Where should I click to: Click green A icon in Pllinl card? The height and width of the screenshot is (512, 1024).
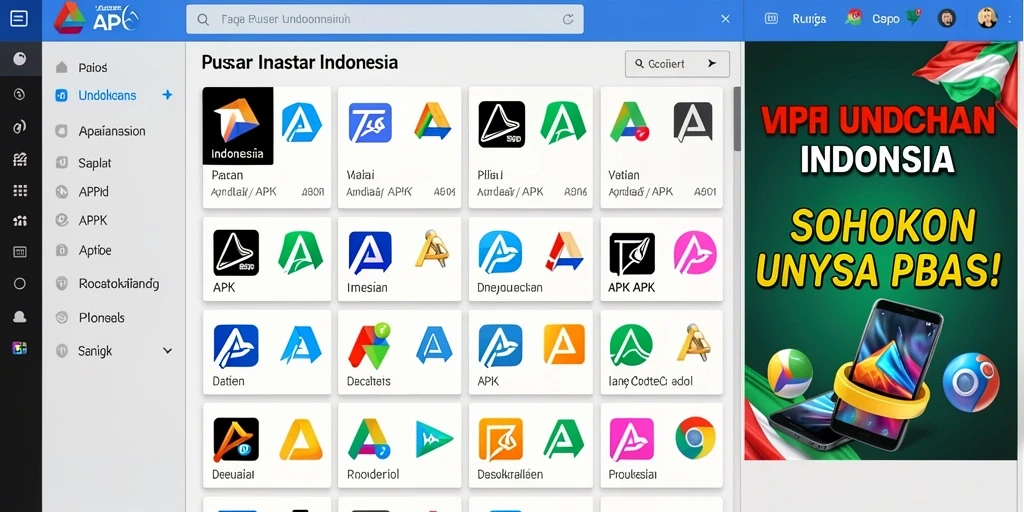tap(562, 123)
